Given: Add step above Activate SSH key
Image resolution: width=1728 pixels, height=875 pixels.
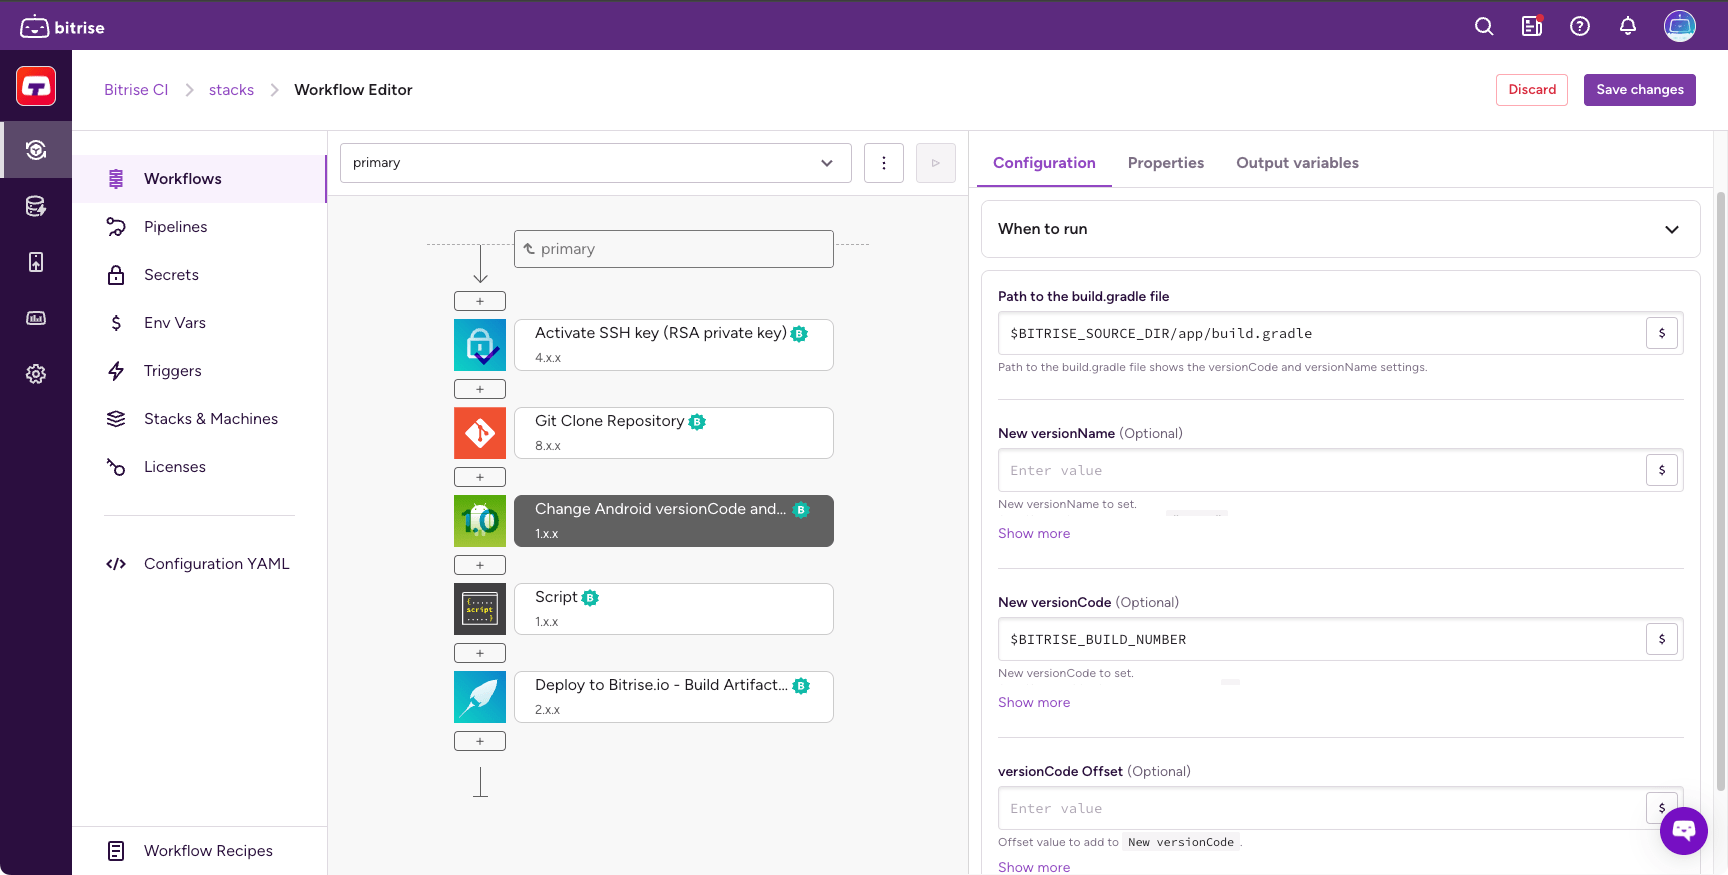Looking at the screenshot, I should [480, 301].
